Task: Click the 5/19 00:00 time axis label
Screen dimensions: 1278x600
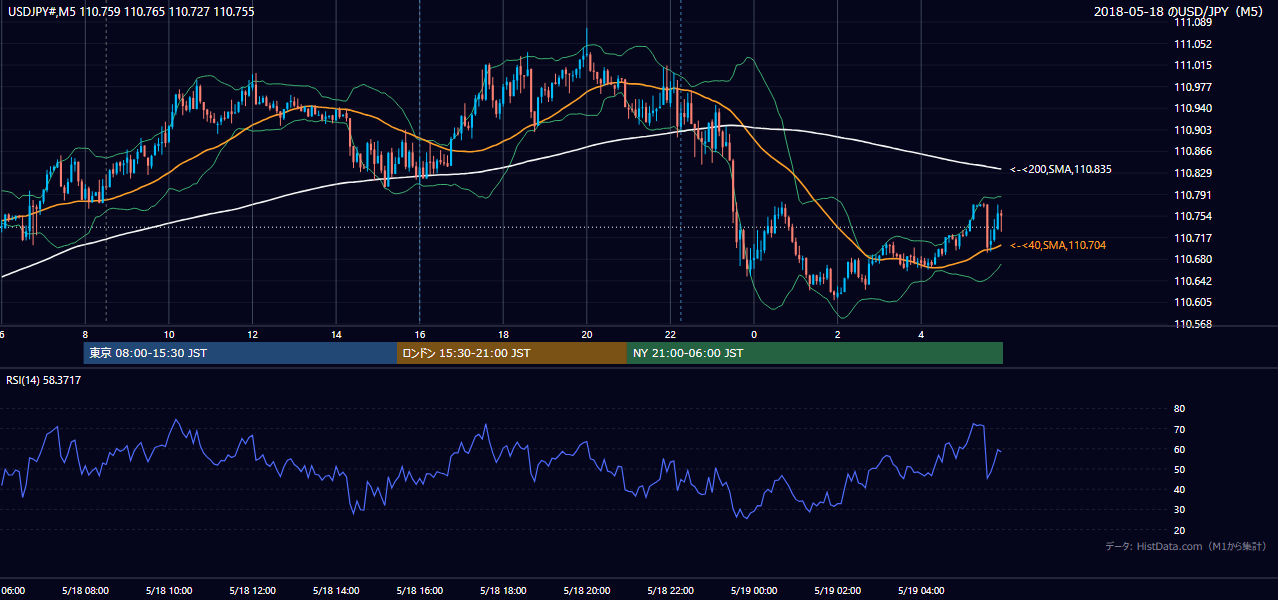Action: [x=754, y=591]
